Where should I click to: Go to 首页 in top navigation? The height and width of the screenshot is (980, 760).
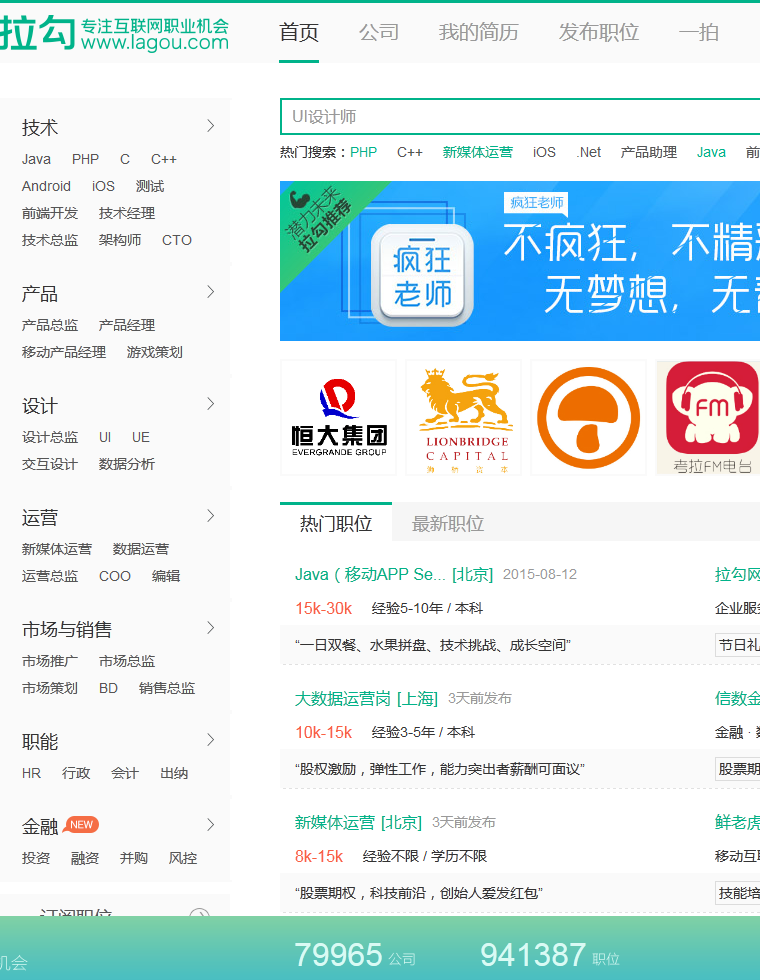point(299,32)
